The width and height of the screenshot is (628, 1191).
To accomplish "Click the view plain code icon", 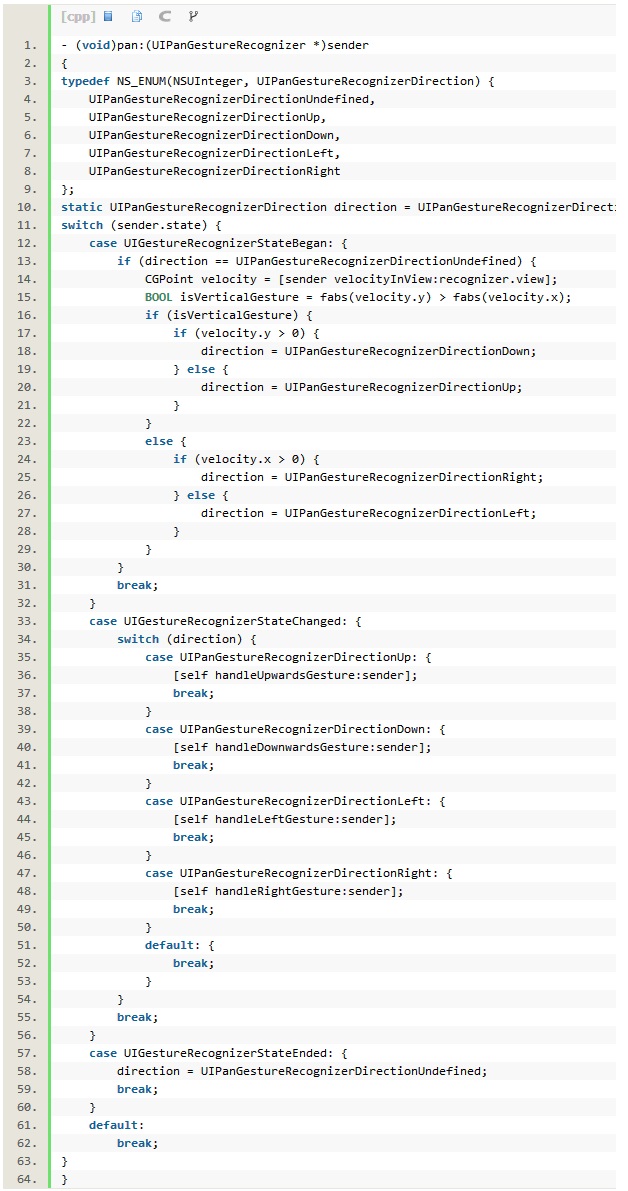I will pos(108,17).
